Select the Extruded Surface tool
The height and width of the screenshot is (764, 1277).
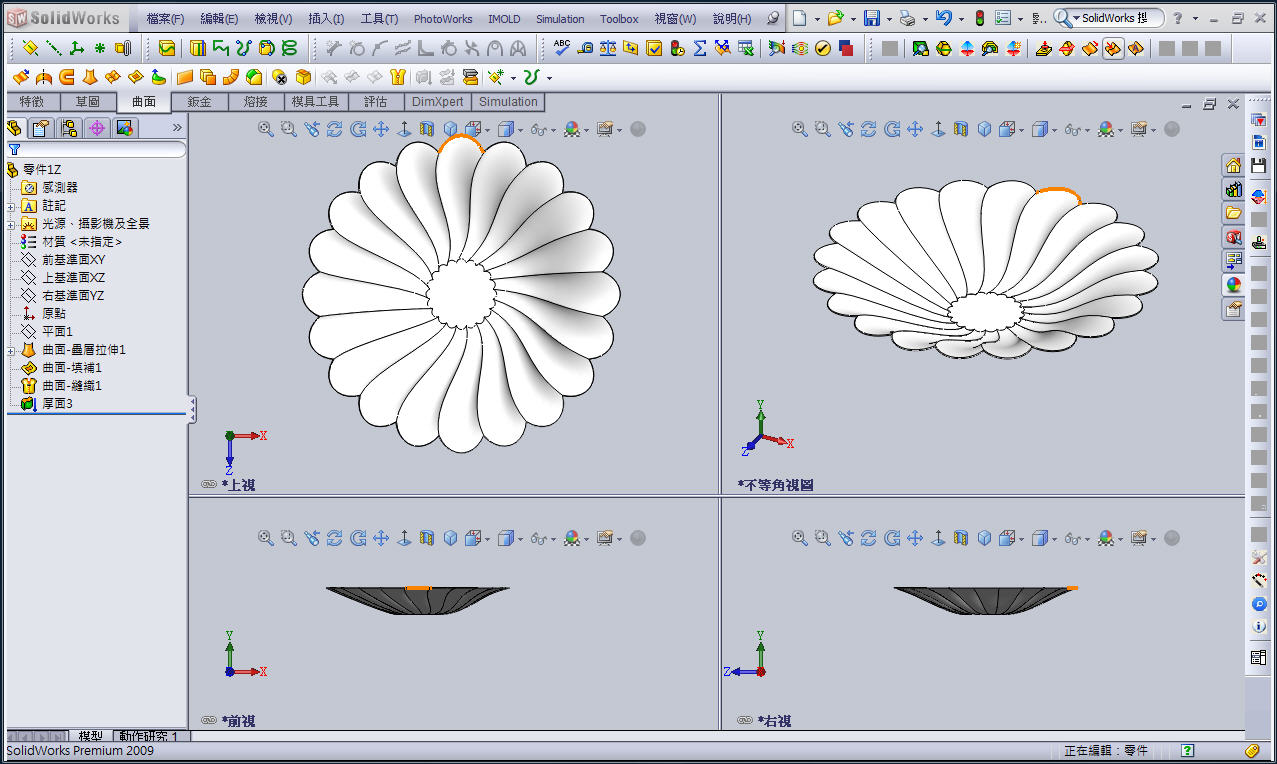click(20, 77)
